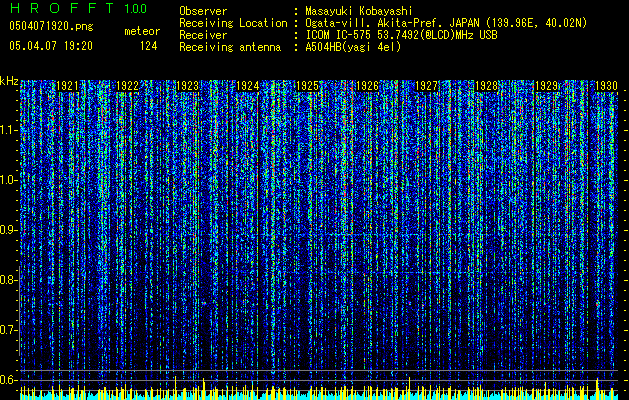The width and height of the screenshot is (629, 400).
Task: Click the 1926 time marker
Action: point(367,86)
